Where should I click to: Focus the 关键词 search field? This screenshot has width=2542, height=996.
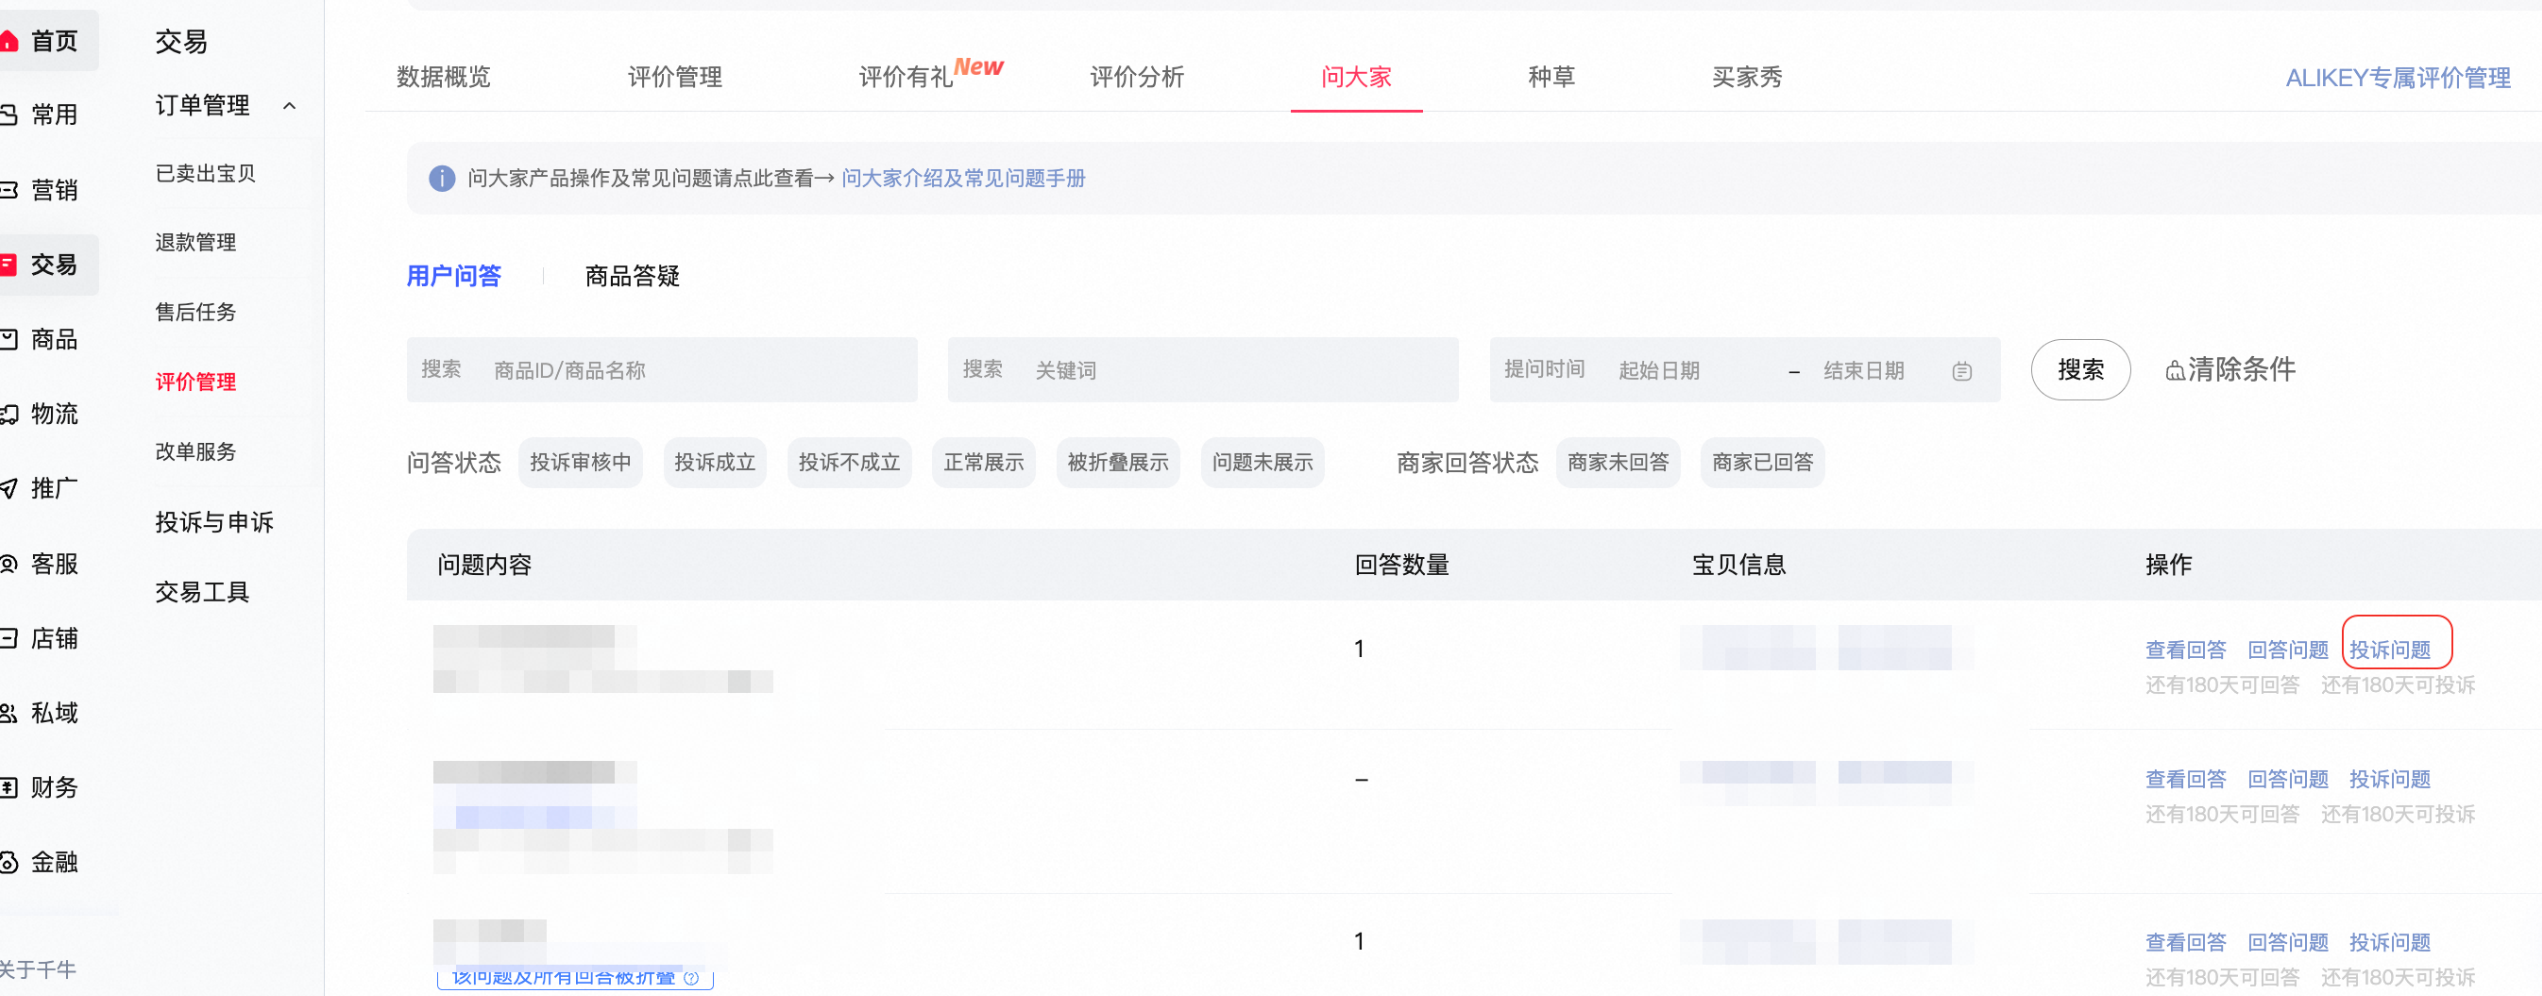click(x=1203, y=370)
